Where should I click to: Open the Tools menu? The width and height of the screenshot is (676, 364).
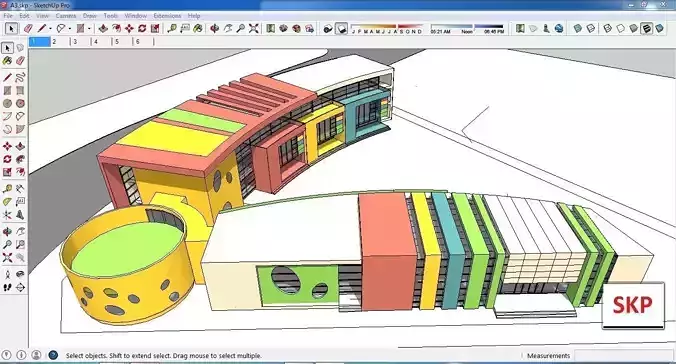click(110, 16)
